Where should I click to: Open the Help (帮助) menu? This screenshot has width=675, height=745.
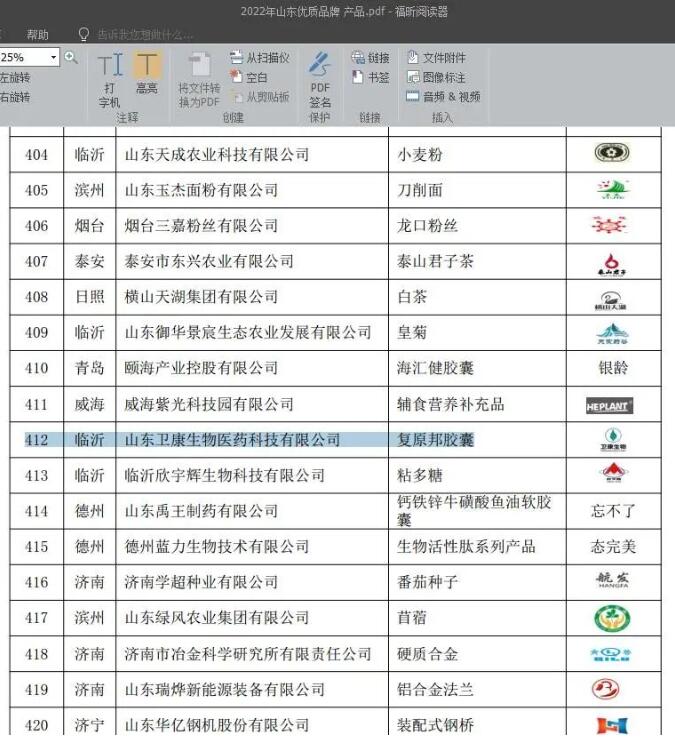37,34
